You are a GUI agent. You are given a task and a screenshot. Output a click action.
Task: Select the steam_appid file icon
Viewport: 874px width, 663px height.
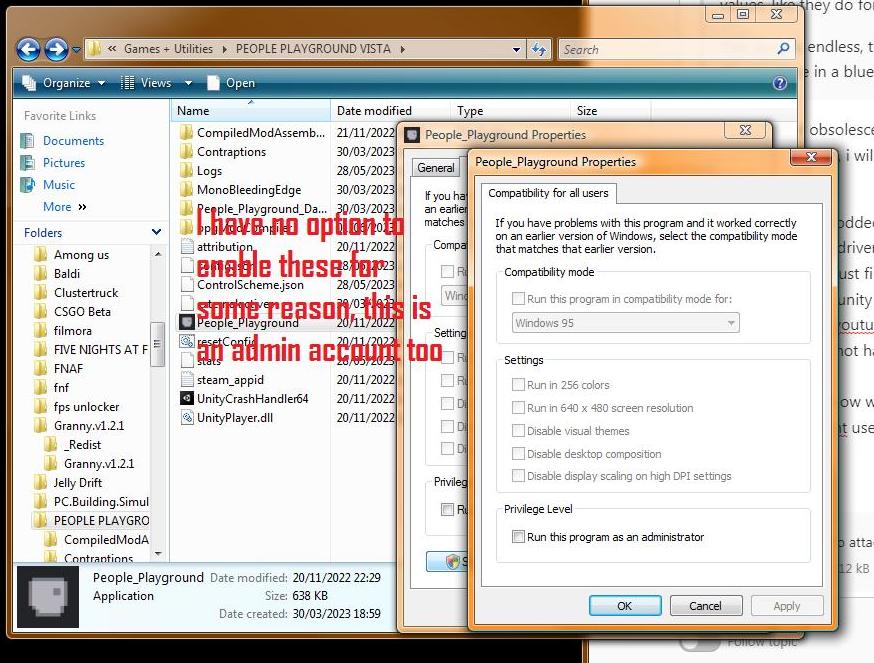187,379
